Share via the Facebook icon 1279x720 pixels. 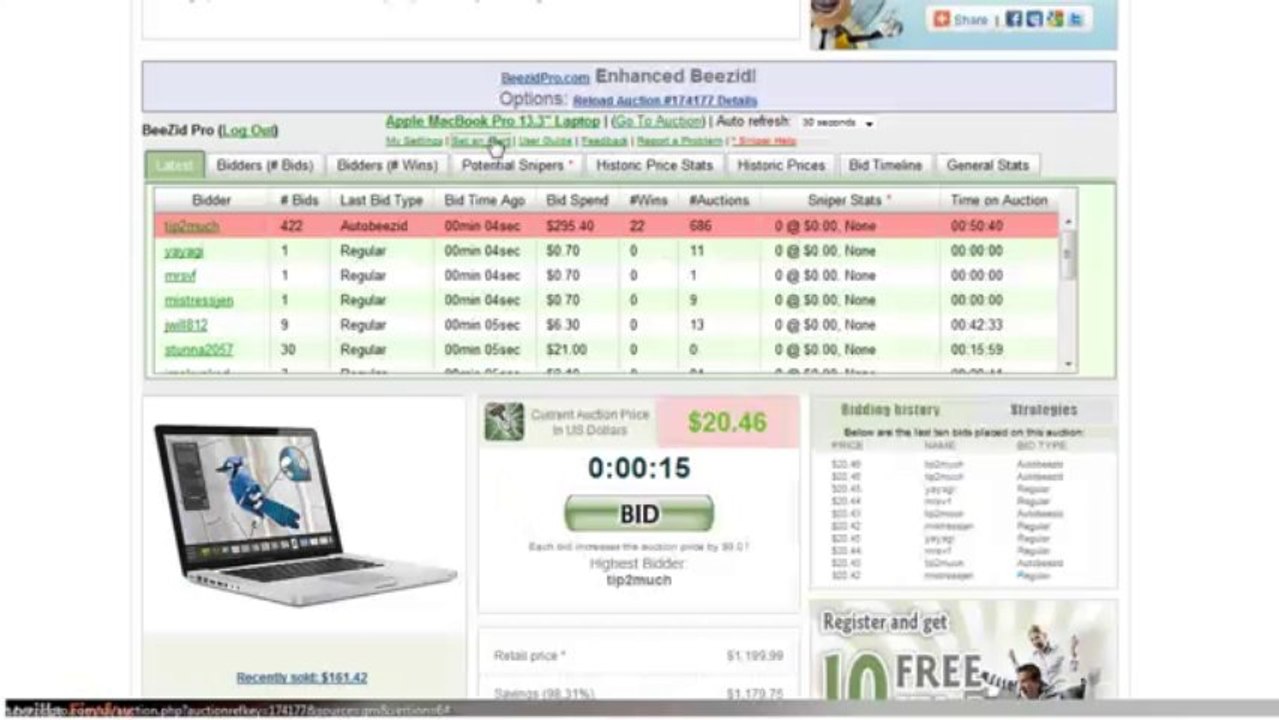coord(1014,19)
